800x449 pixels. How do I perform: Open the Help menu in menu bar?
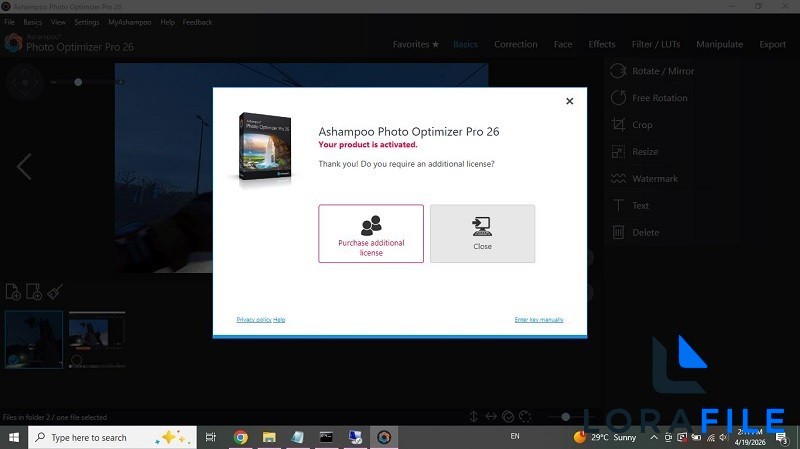(x=167, y=22)
